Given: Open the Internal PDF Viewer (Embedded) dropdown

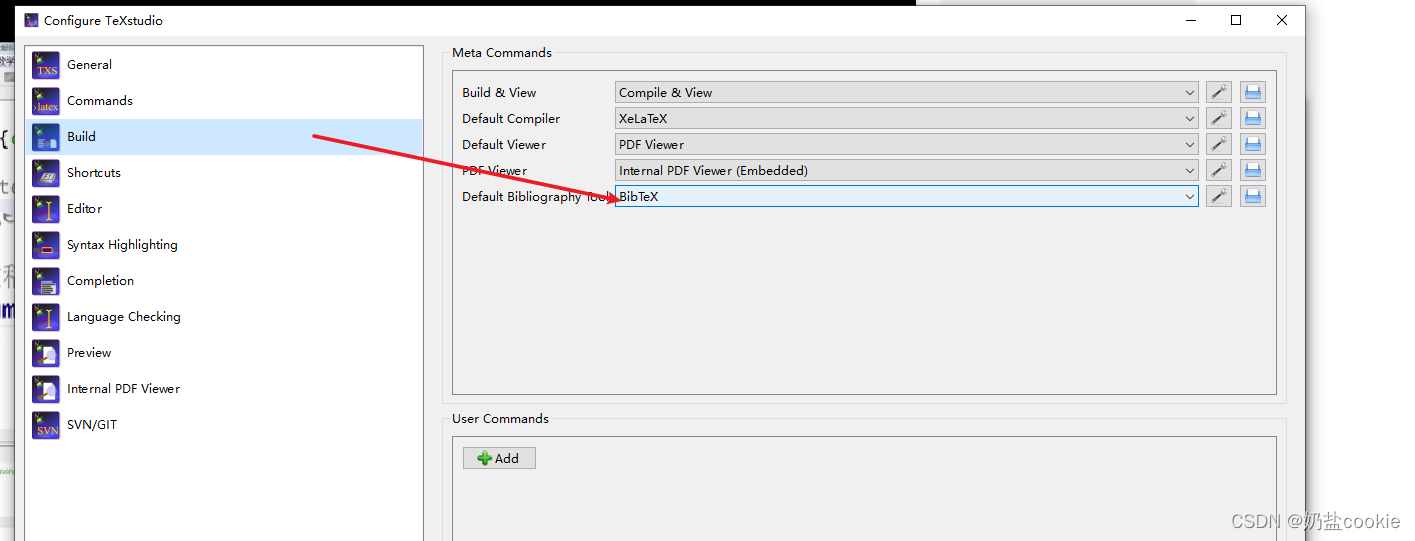Looking at the screenshot, I should pyautogui.click(x=906, y=170).
